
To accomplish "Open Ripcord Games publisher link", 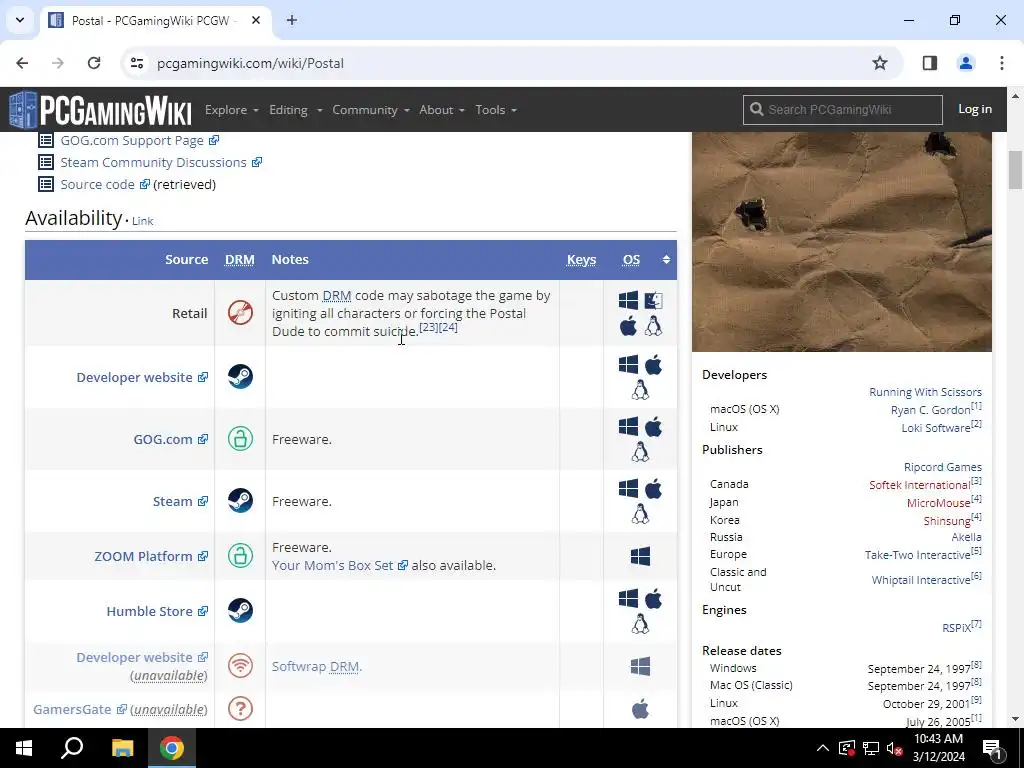I will tap(942, 467).
